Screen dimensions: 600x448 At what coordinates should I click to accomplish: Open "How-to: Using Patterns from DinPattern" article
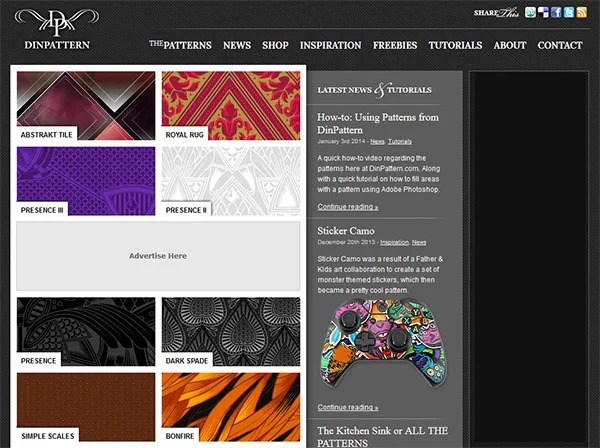(378, 123)
